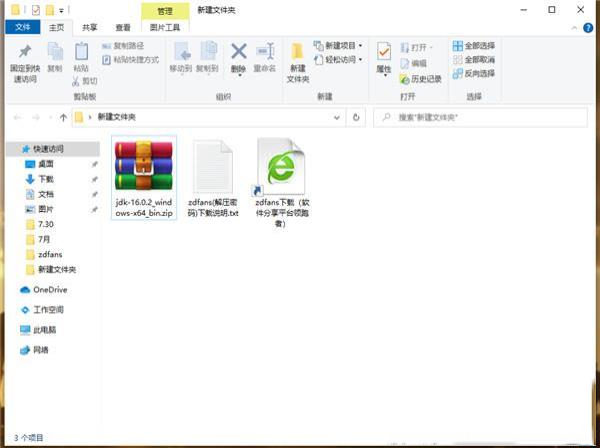Refresh the current folder view
This screenshot has width=600, height=448.
click(x=358, y=117)
